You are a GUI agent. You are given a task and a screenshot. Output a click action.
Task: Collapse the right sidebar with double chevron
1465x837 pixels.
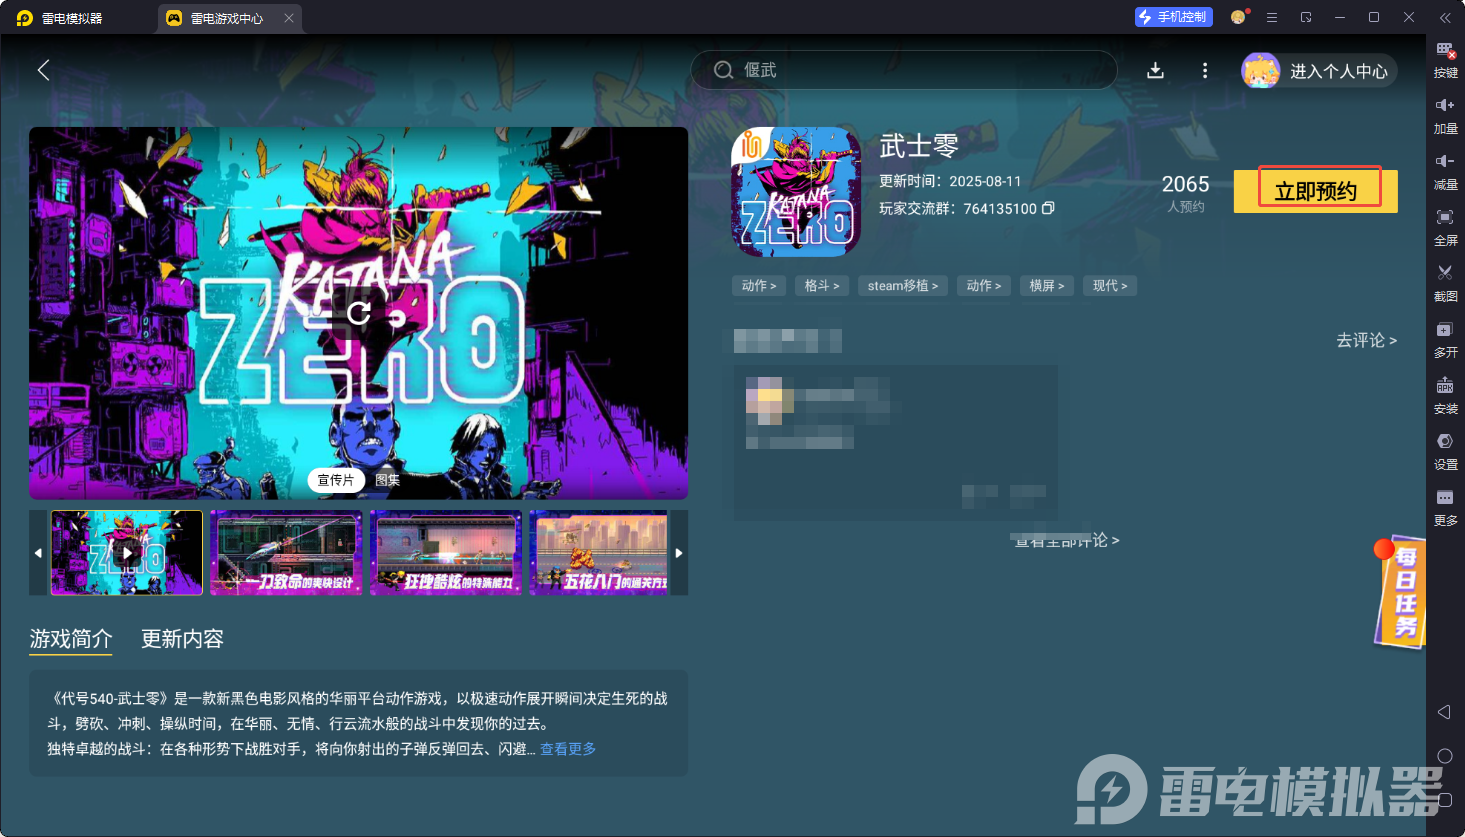[1445, 18]
